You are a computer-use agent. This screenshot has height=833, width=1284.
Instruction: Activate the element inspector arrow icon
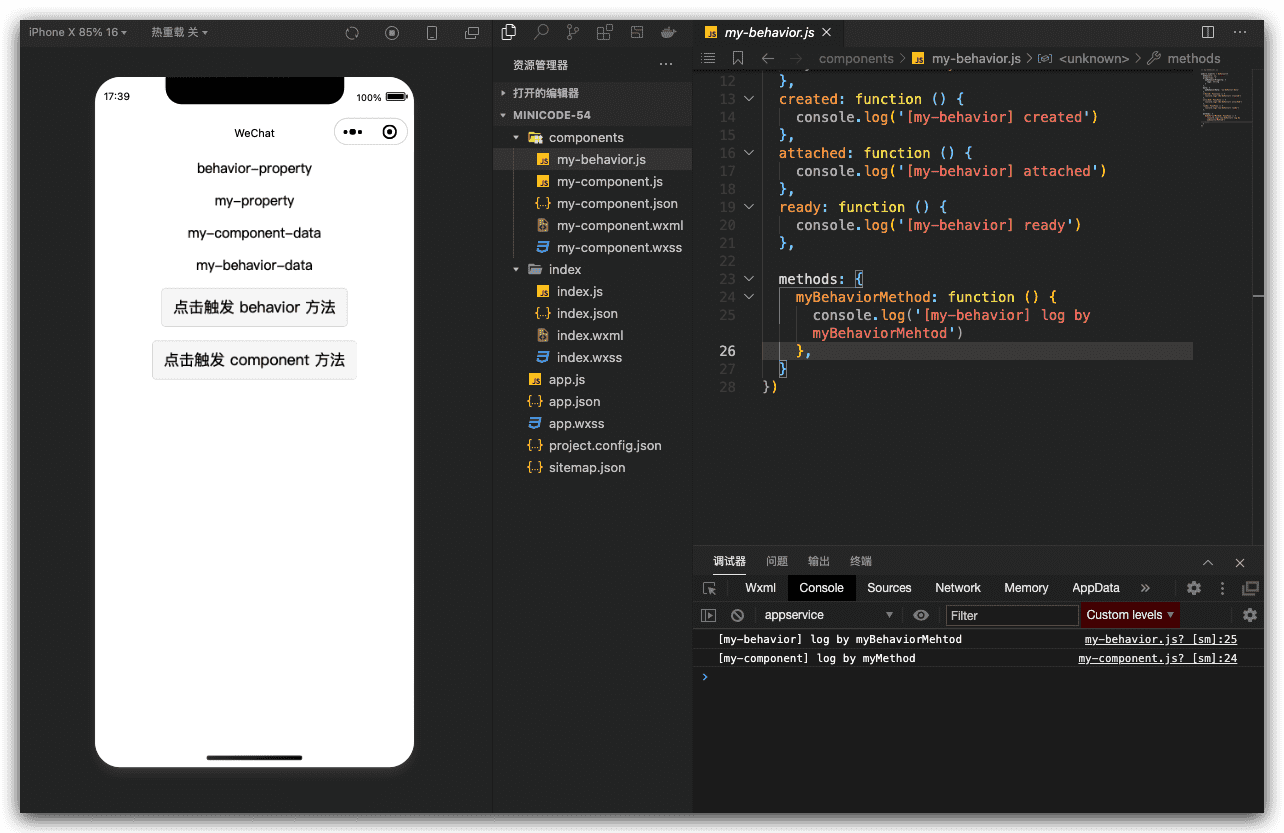(x=710, y=588)
